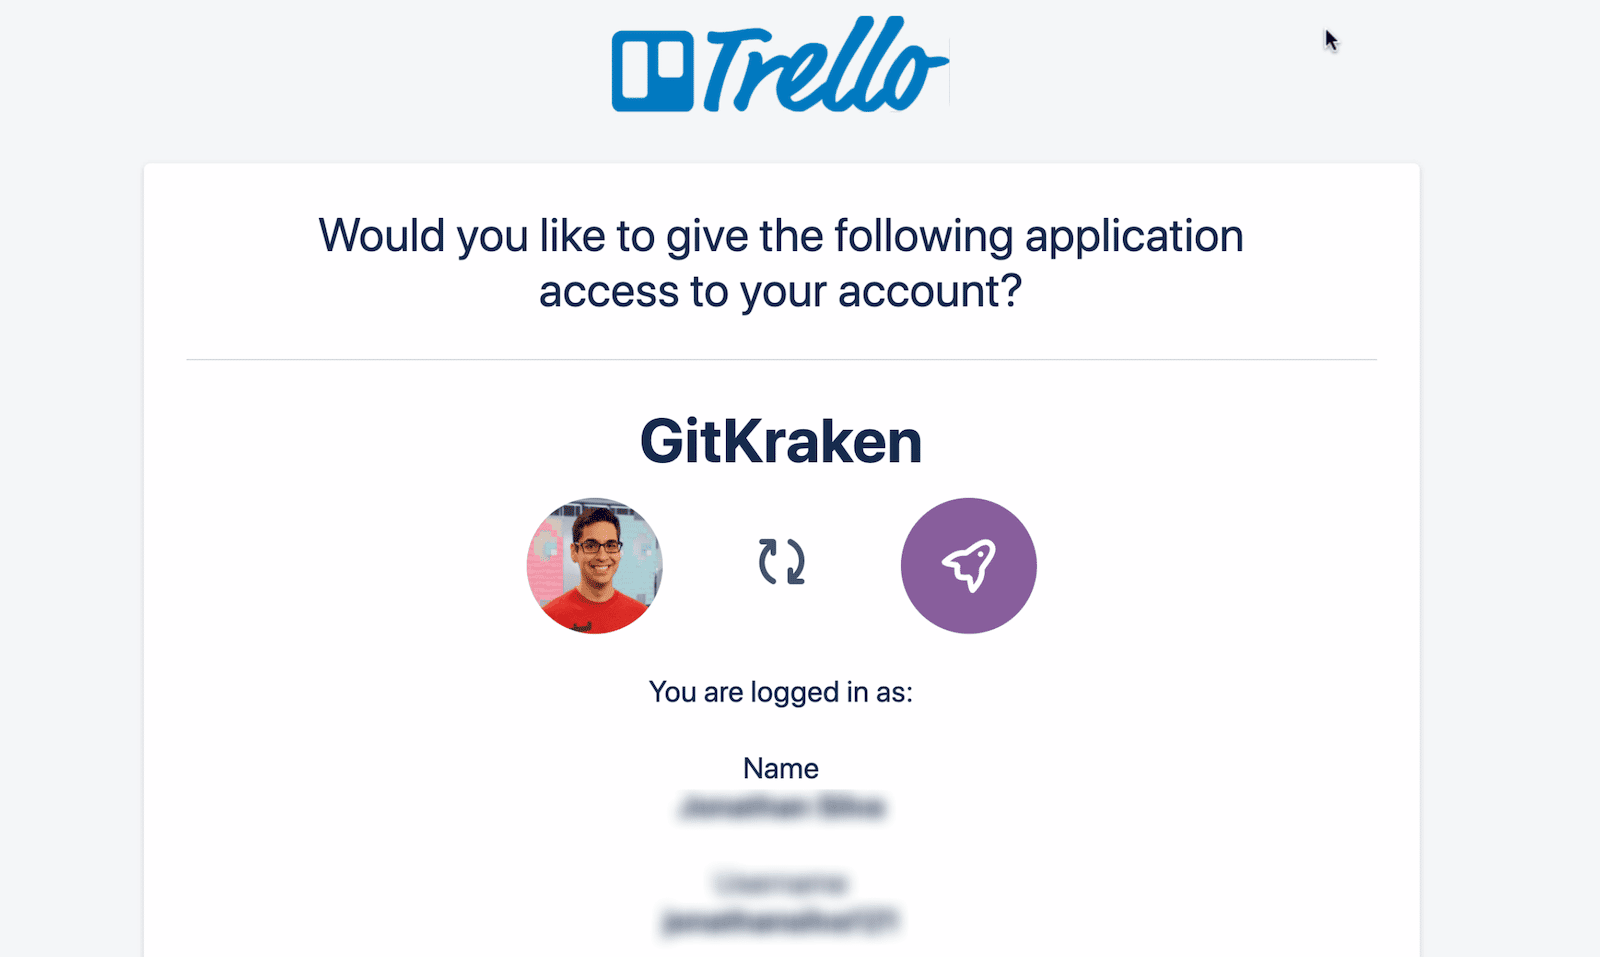Viewport: 1600px width, 957px height.
Task: Select the Username label text
Action: pyautogui.click(x=781, y=883)
